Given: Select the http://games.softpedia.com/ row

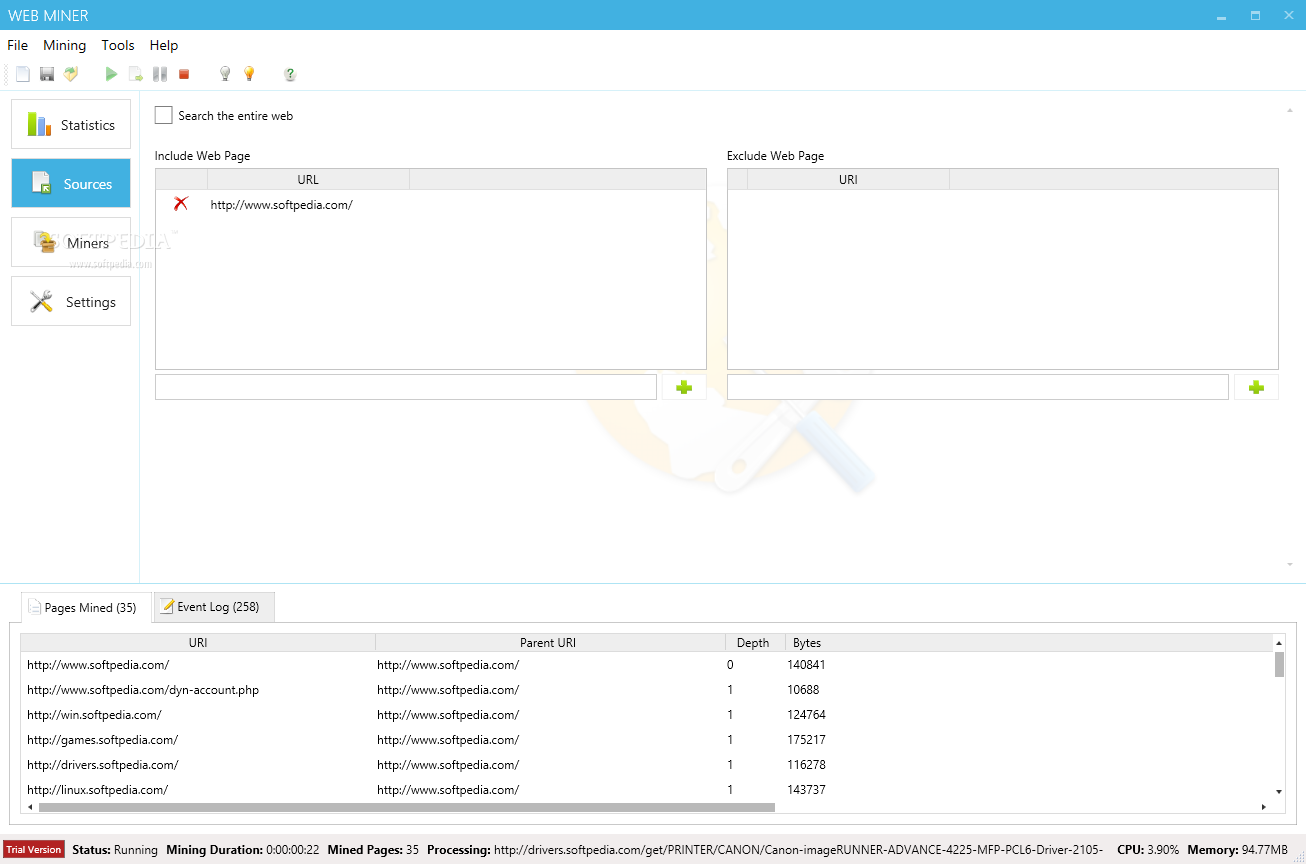Looking at the screenshot, I should click(646, 740).
